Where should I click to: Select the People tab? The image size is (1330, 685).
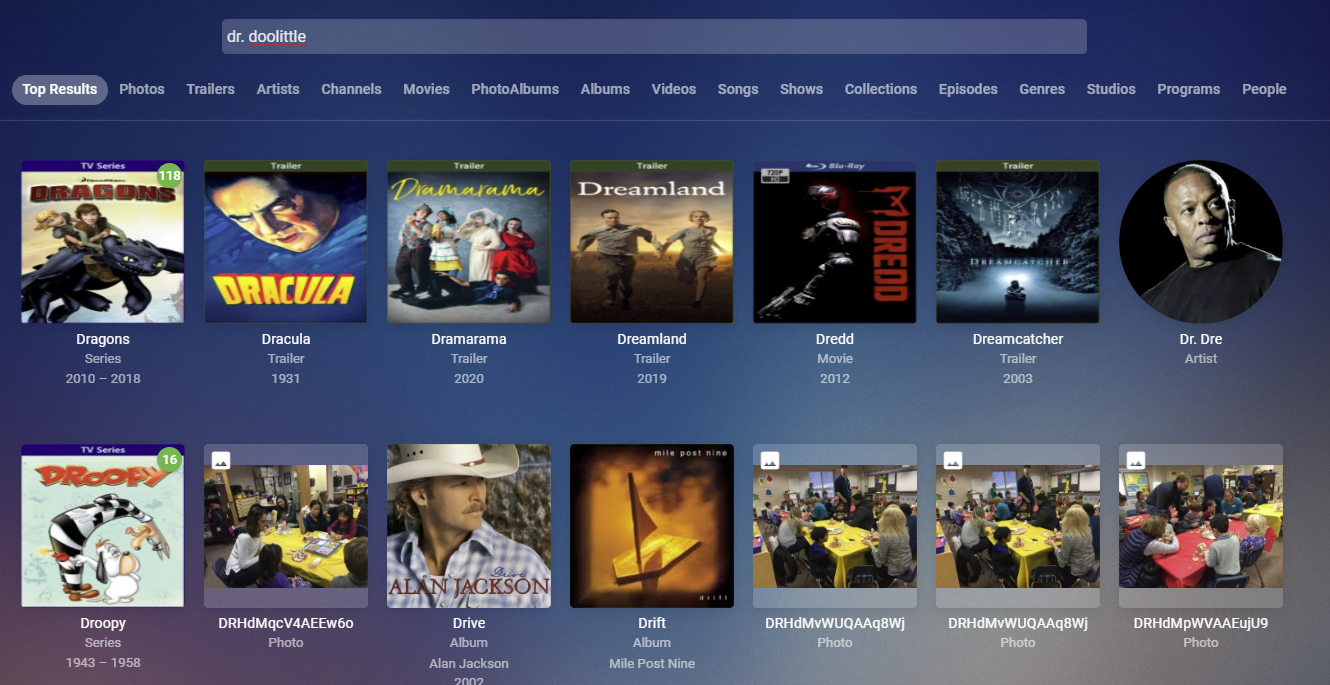click(x=1264, y=89)
